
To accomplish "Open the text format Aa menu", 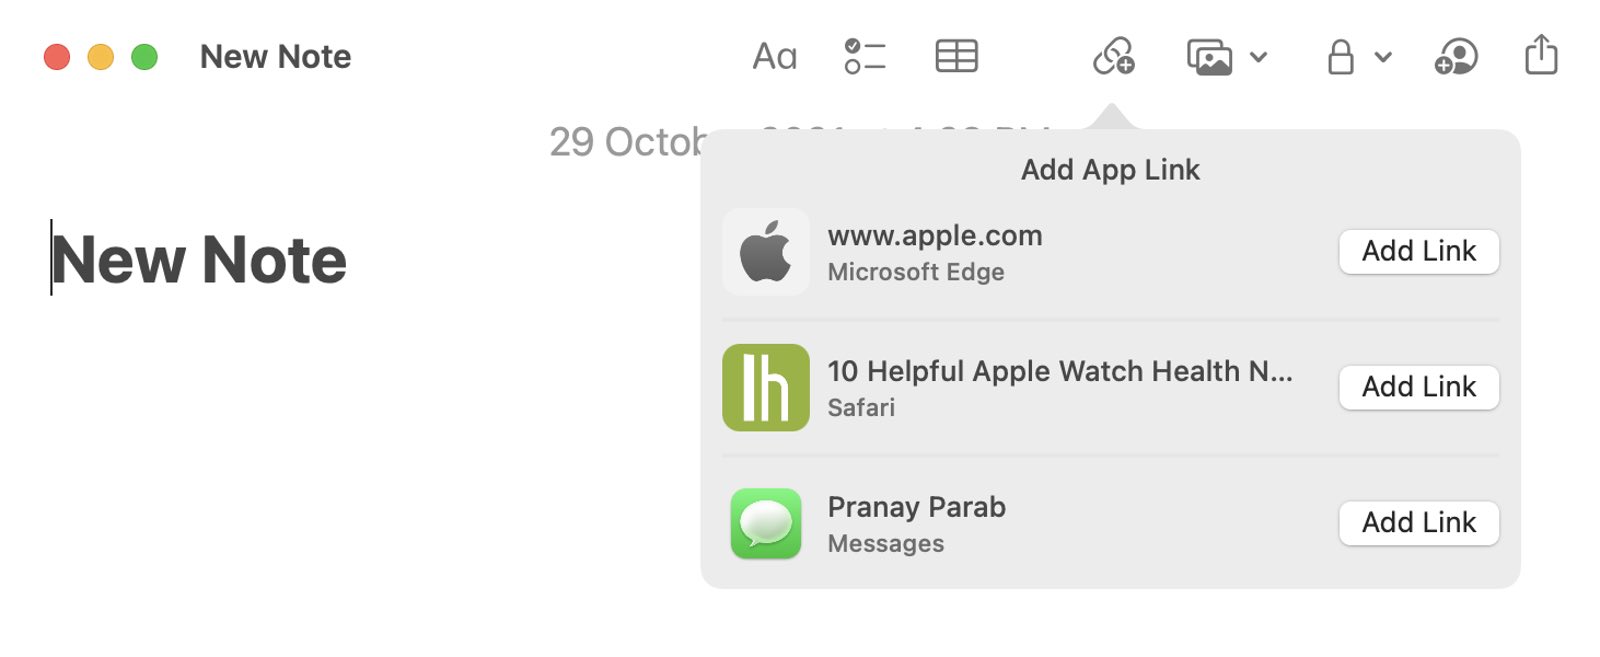I will (774, 57).
